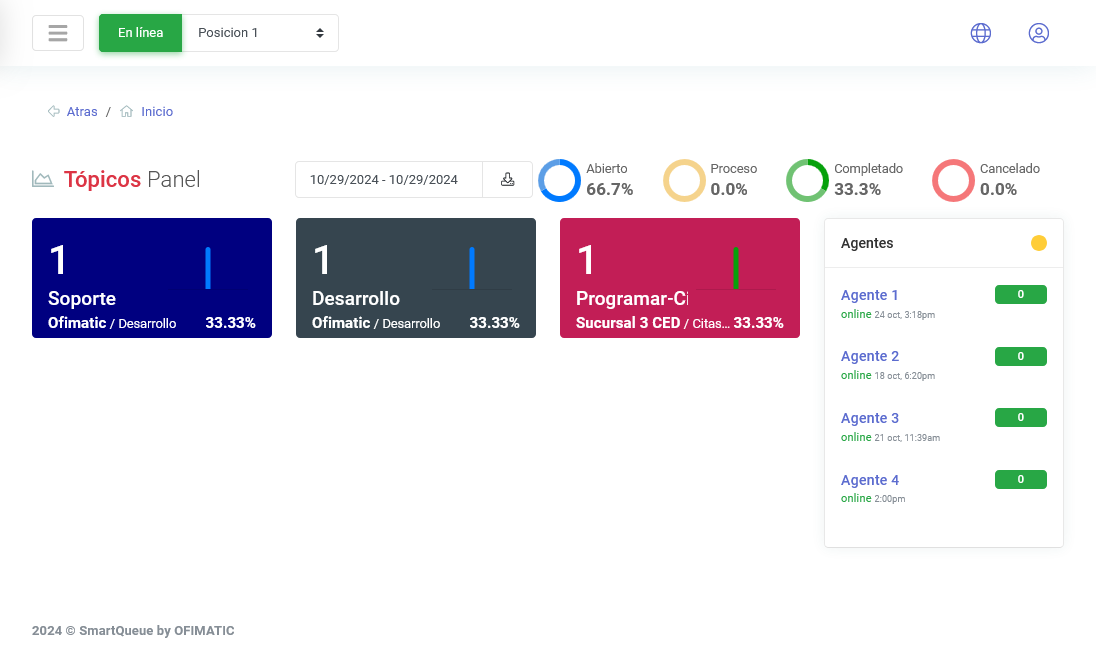The image size is (1096, 653).
Task: Toggle the En línea status button
Action: click(140, 33)
